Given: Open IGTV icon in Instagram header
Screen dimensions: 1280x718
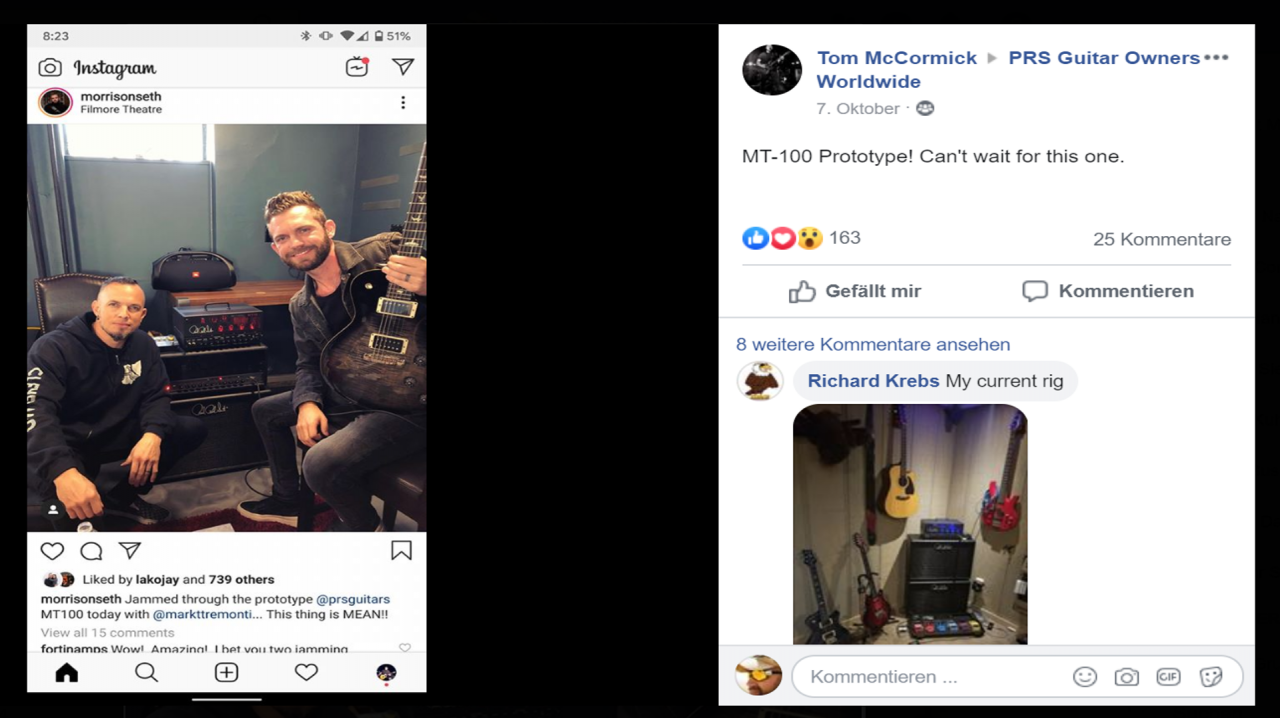Looking at the screenshot, I should (357, 67).
